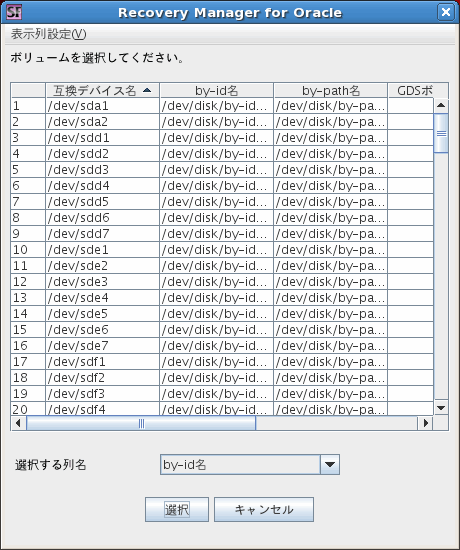Click the キャンセル button
Screen dimensions: 460x550
(x=264, y=509)
